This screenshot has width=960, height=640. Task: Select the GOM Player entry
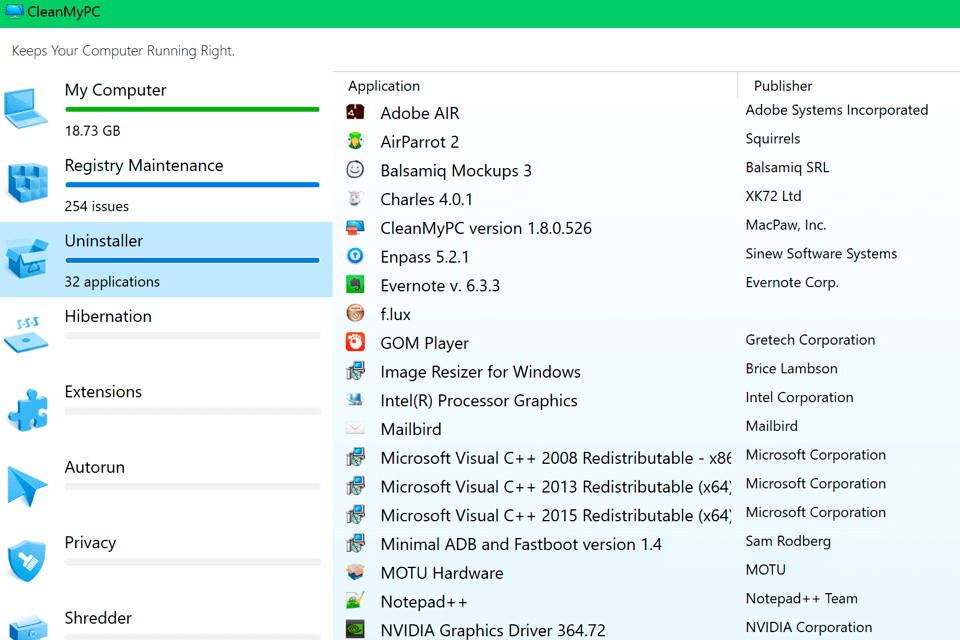pos(424,344)
